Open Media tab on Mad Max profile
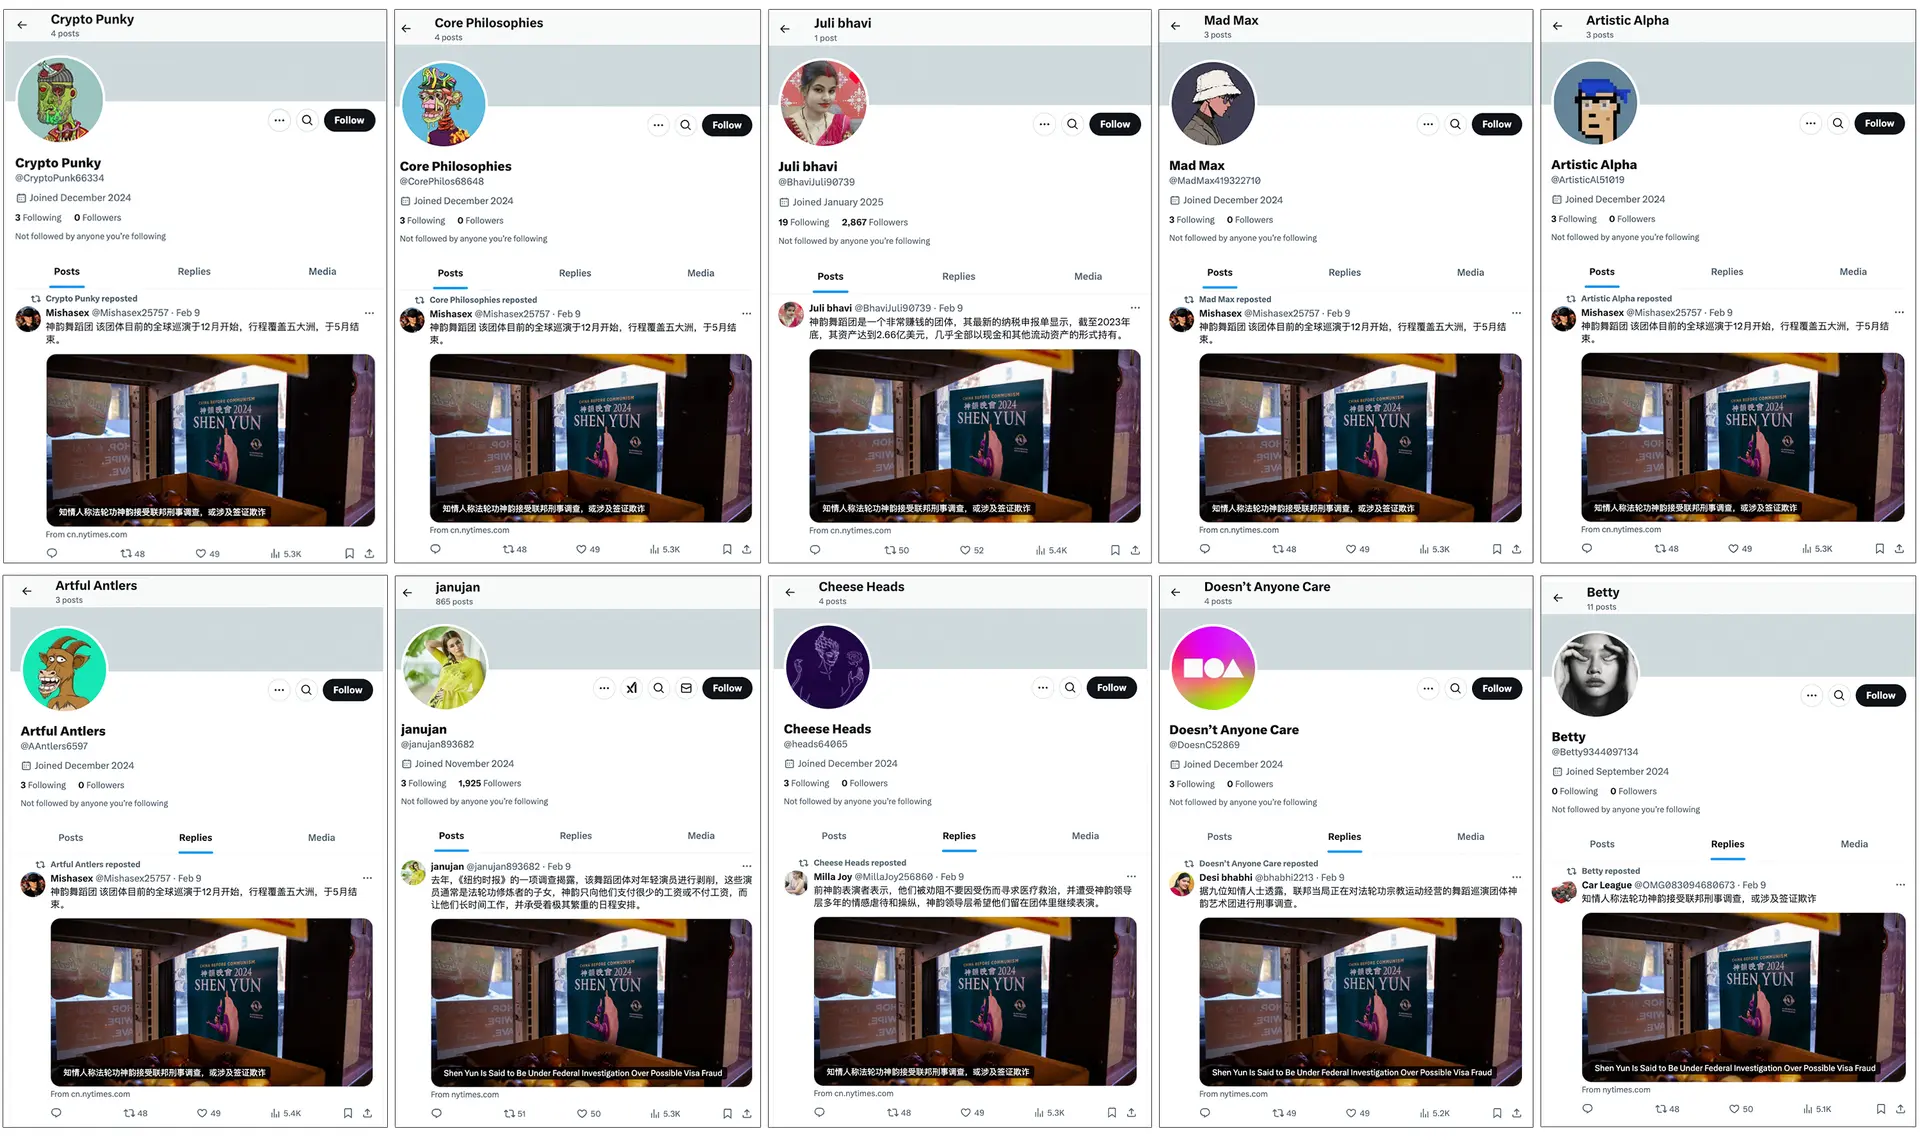Screen dimensions: 1920x1142 click(x=1470, y=272)
